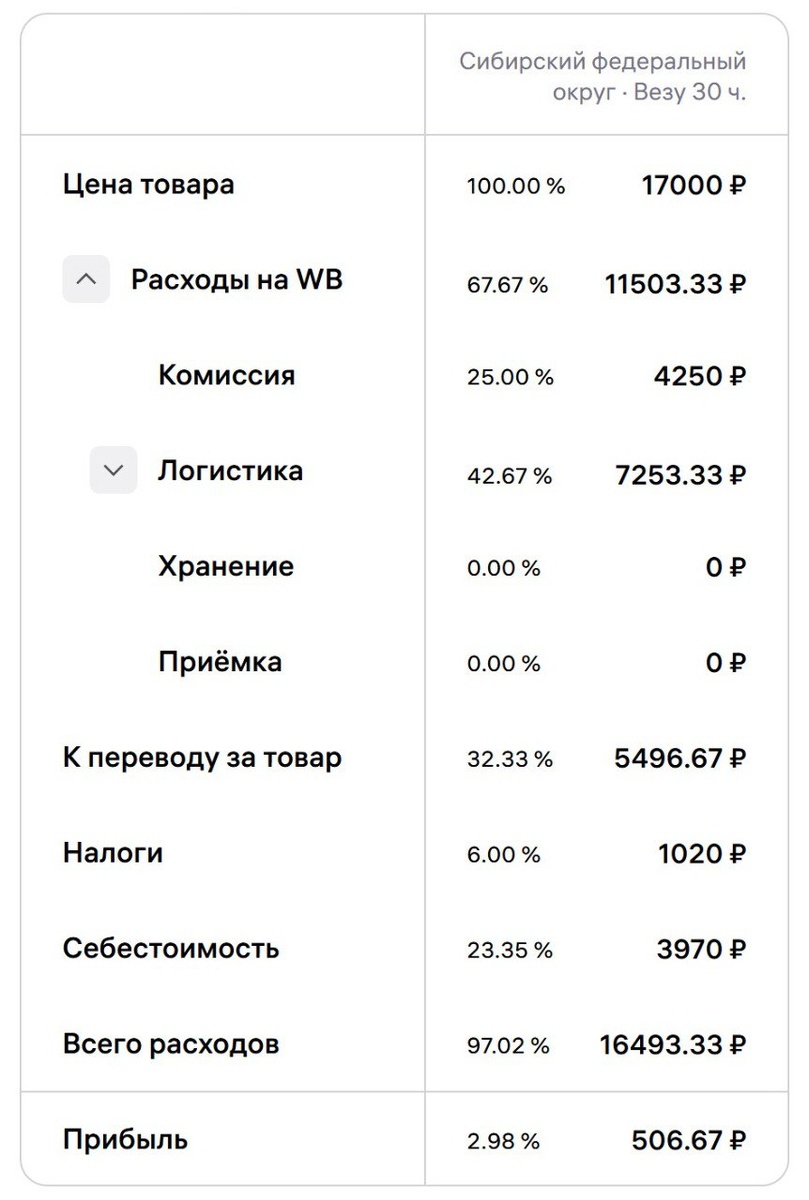Click the 11503.33 ₽ WB expenses amount
The height and width of the screenshot is (1200, 809).
676,284
